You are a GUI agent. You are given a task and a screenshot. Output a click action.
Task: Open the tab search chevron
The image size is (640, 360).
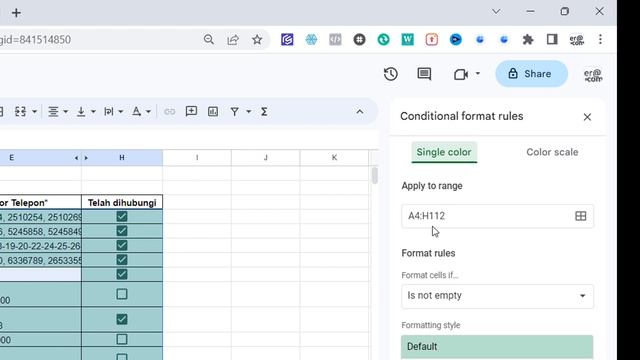(x=496, y=11)
